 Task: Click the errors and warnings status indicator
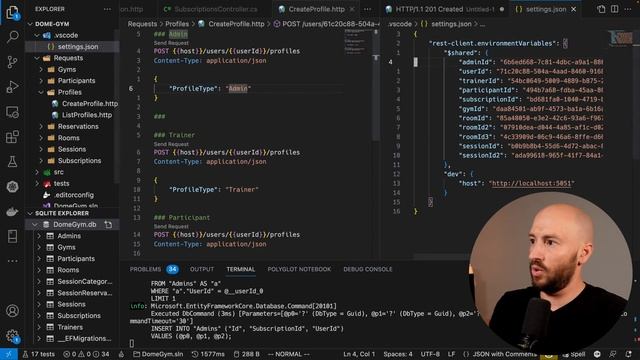click(x=86, y=354)
